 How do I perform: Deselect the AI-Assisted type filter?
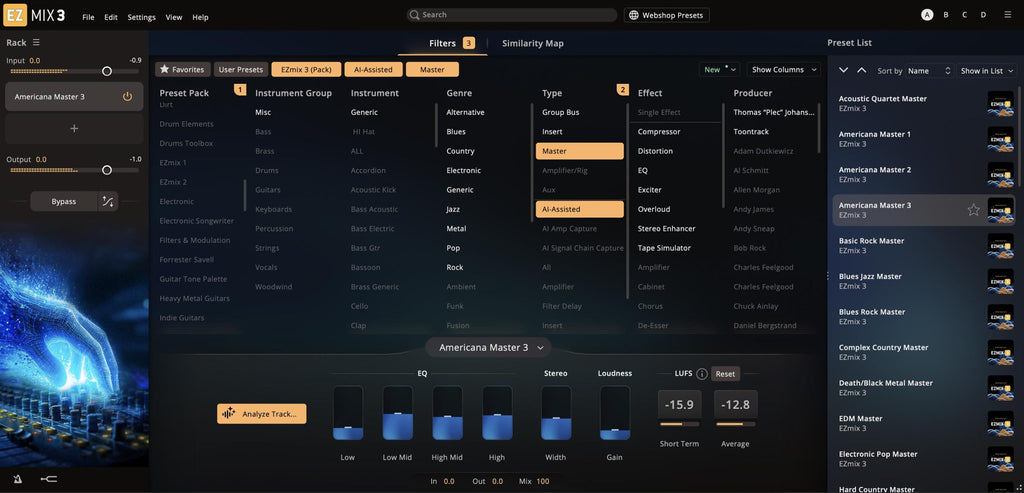tap(580, 209)
